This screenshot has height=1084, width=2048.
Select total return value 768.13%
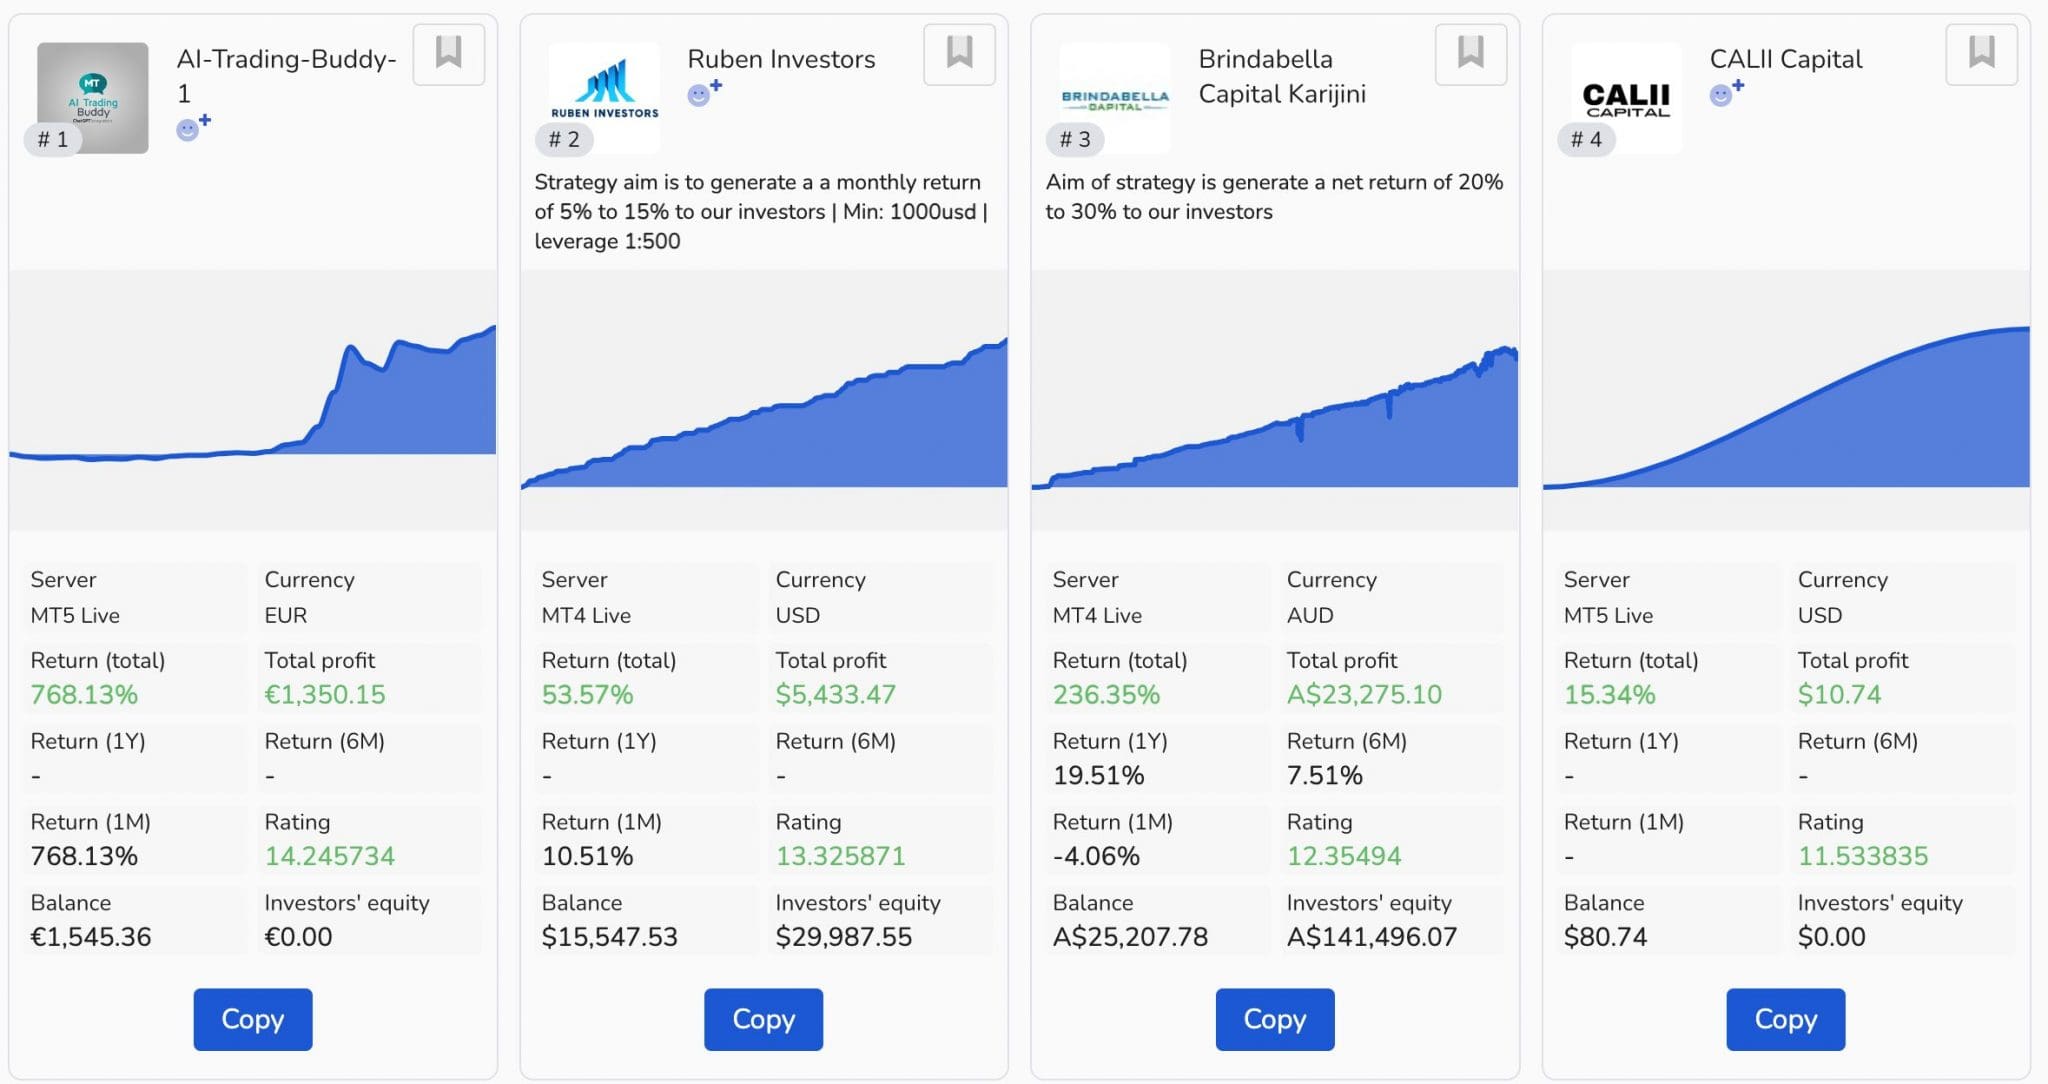[84, 694]
